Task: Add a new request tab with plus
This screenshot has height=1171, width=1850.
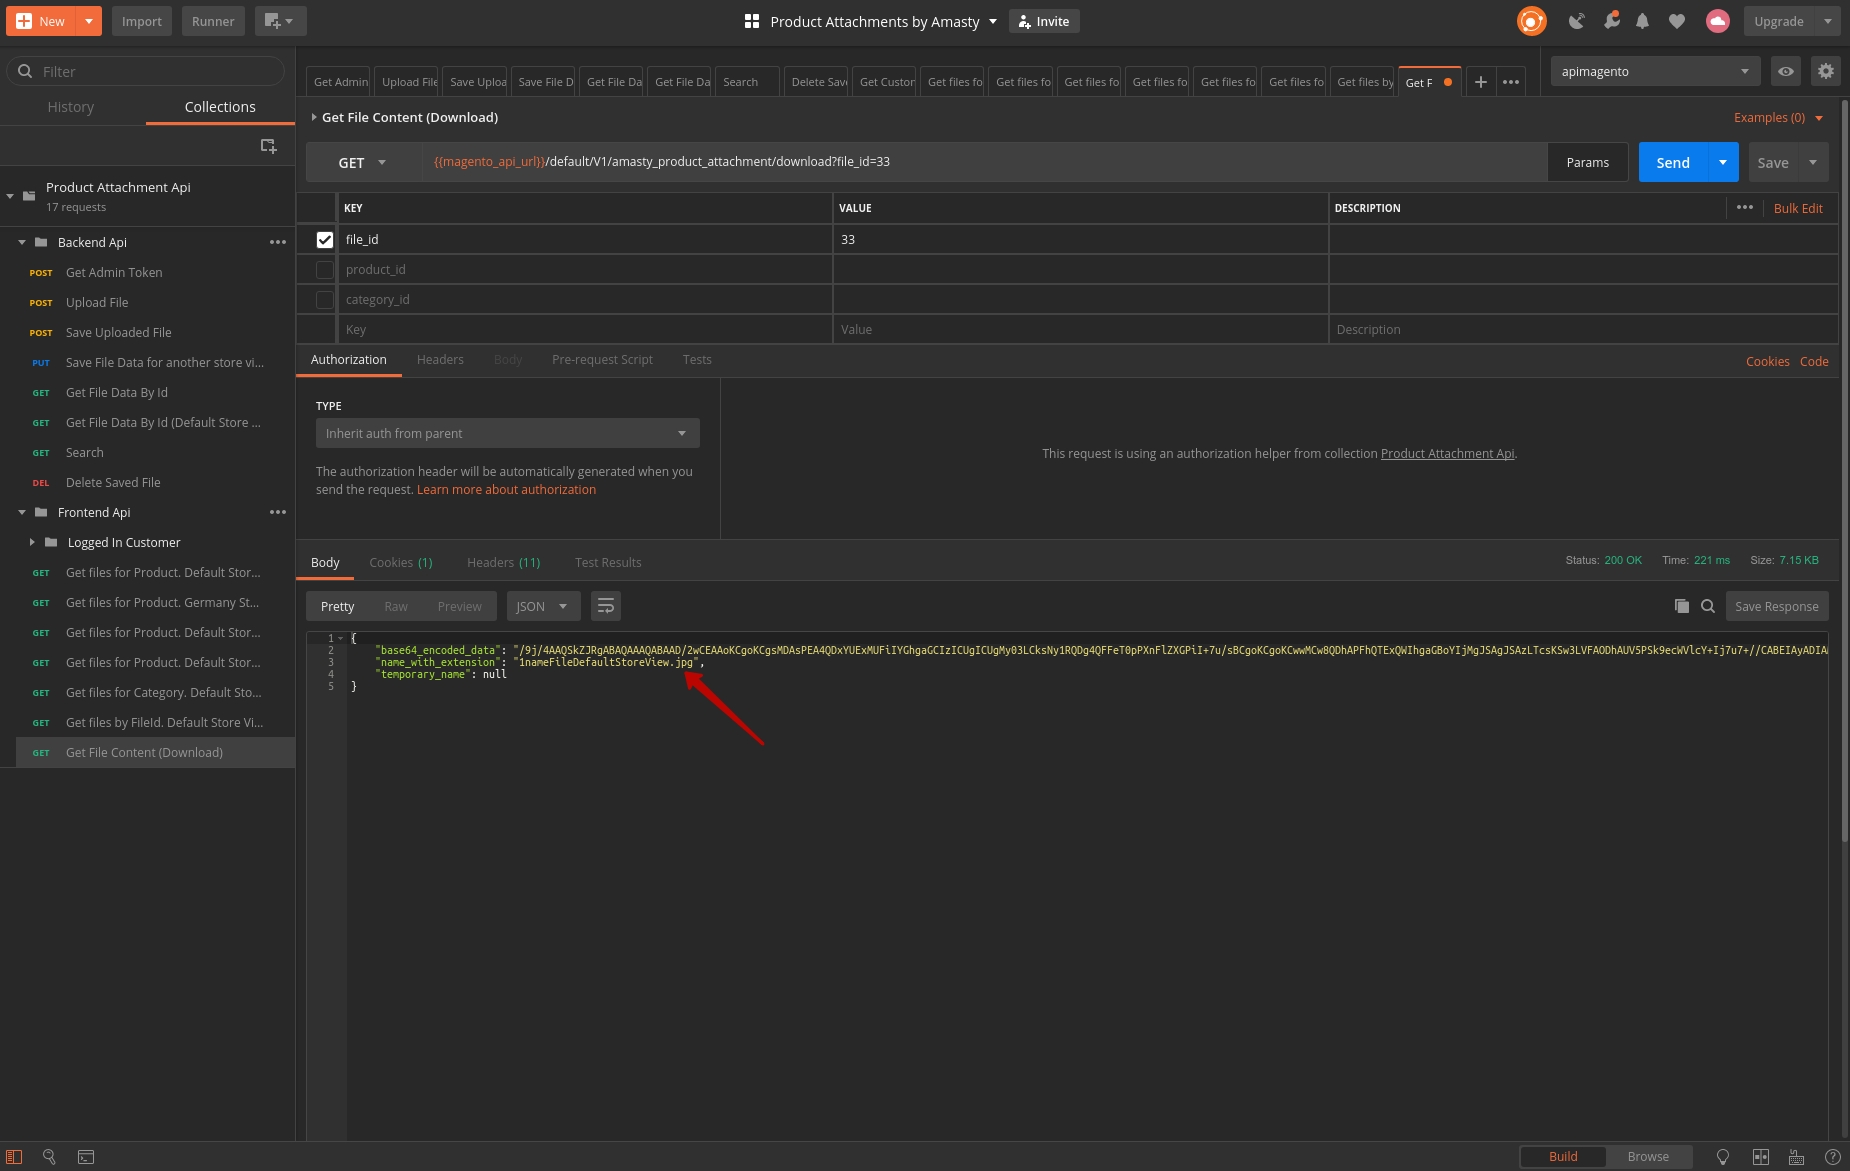Action: [x=1481, y=82]
